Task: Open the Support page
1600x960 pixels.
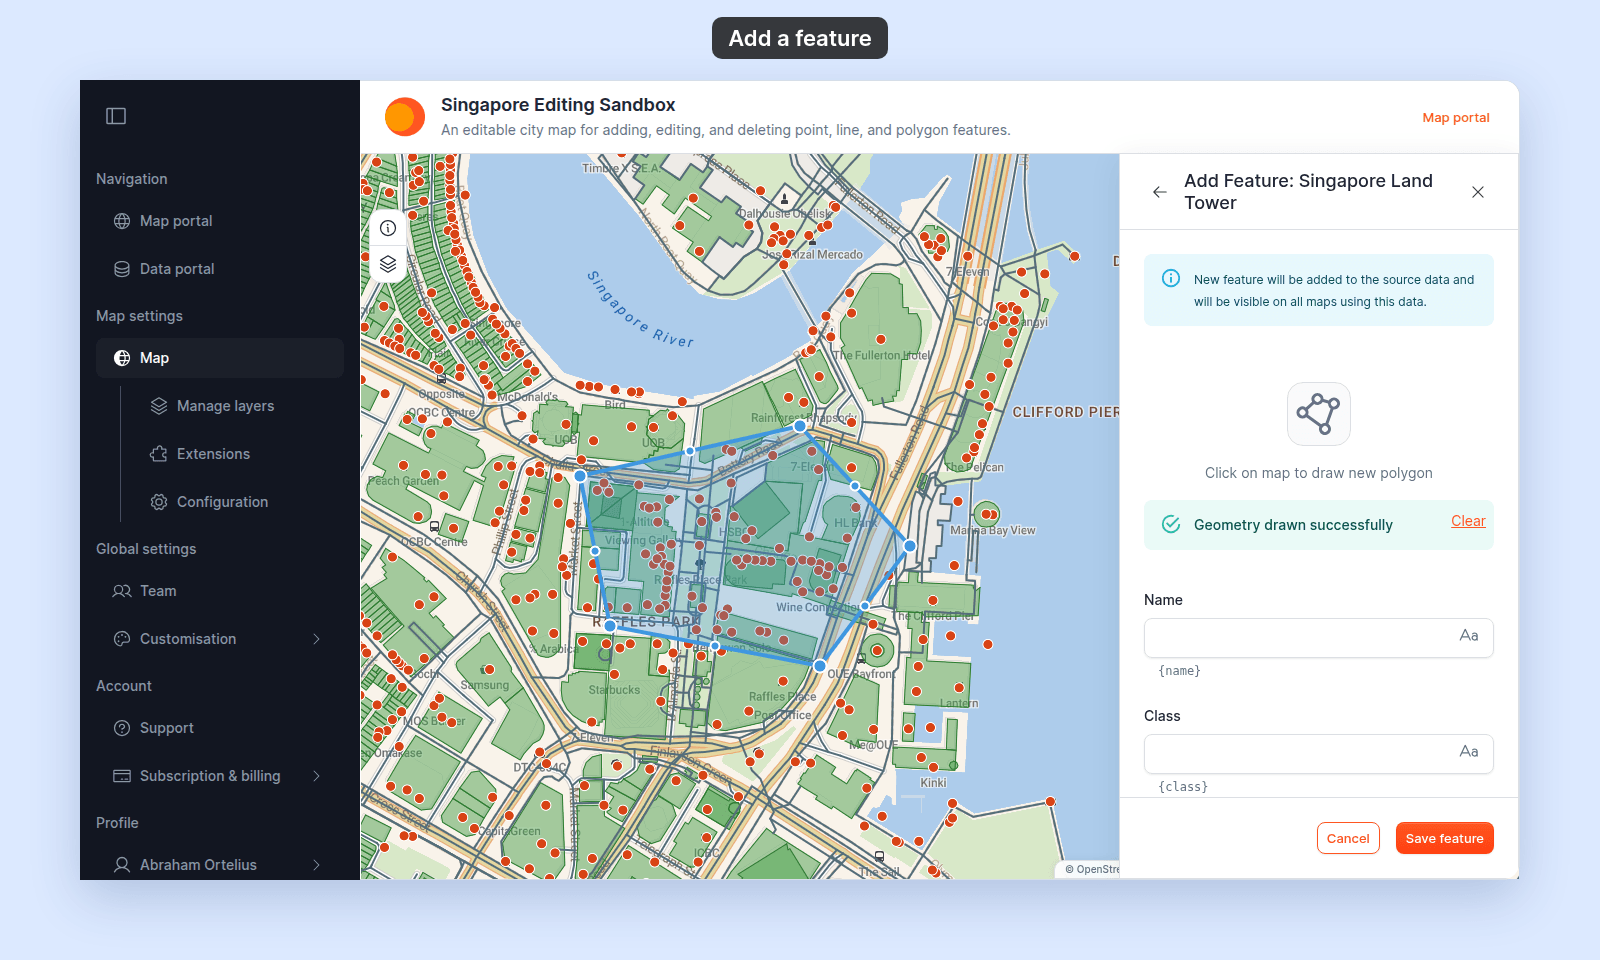Action: [220, 728]
